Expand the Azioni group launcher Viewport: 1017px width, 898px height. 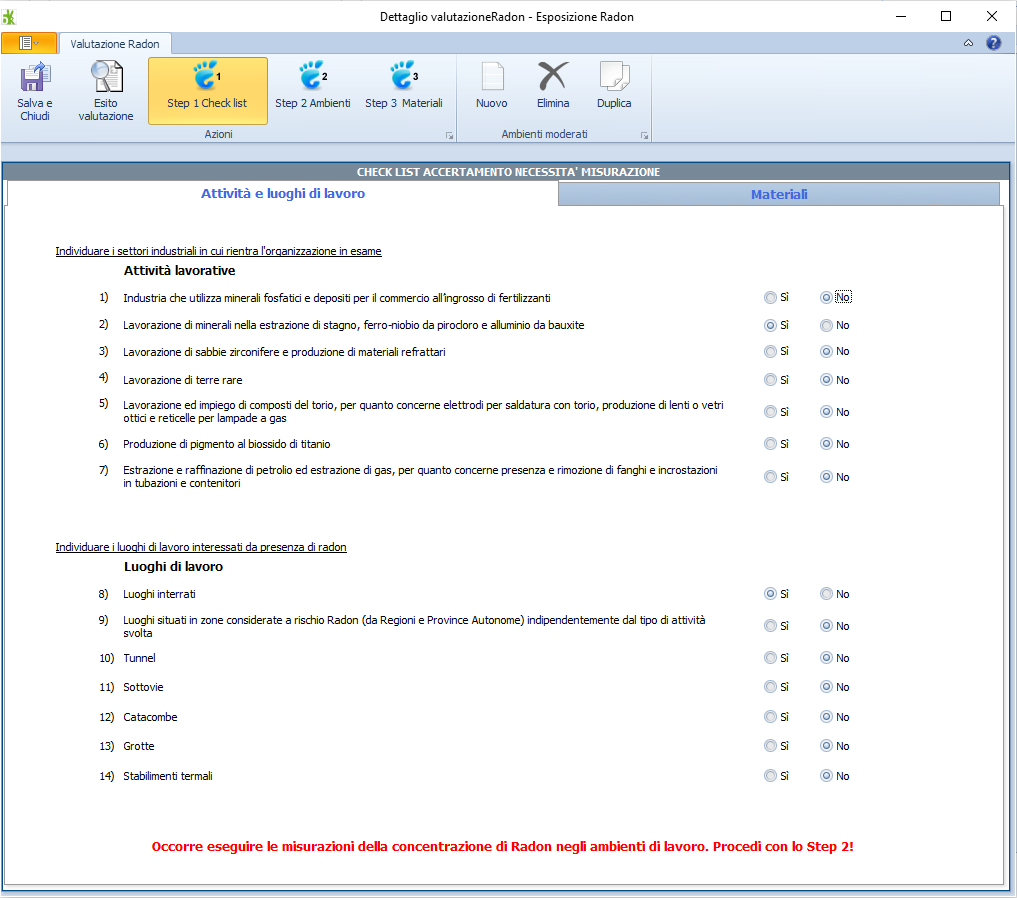coord(449,135)
